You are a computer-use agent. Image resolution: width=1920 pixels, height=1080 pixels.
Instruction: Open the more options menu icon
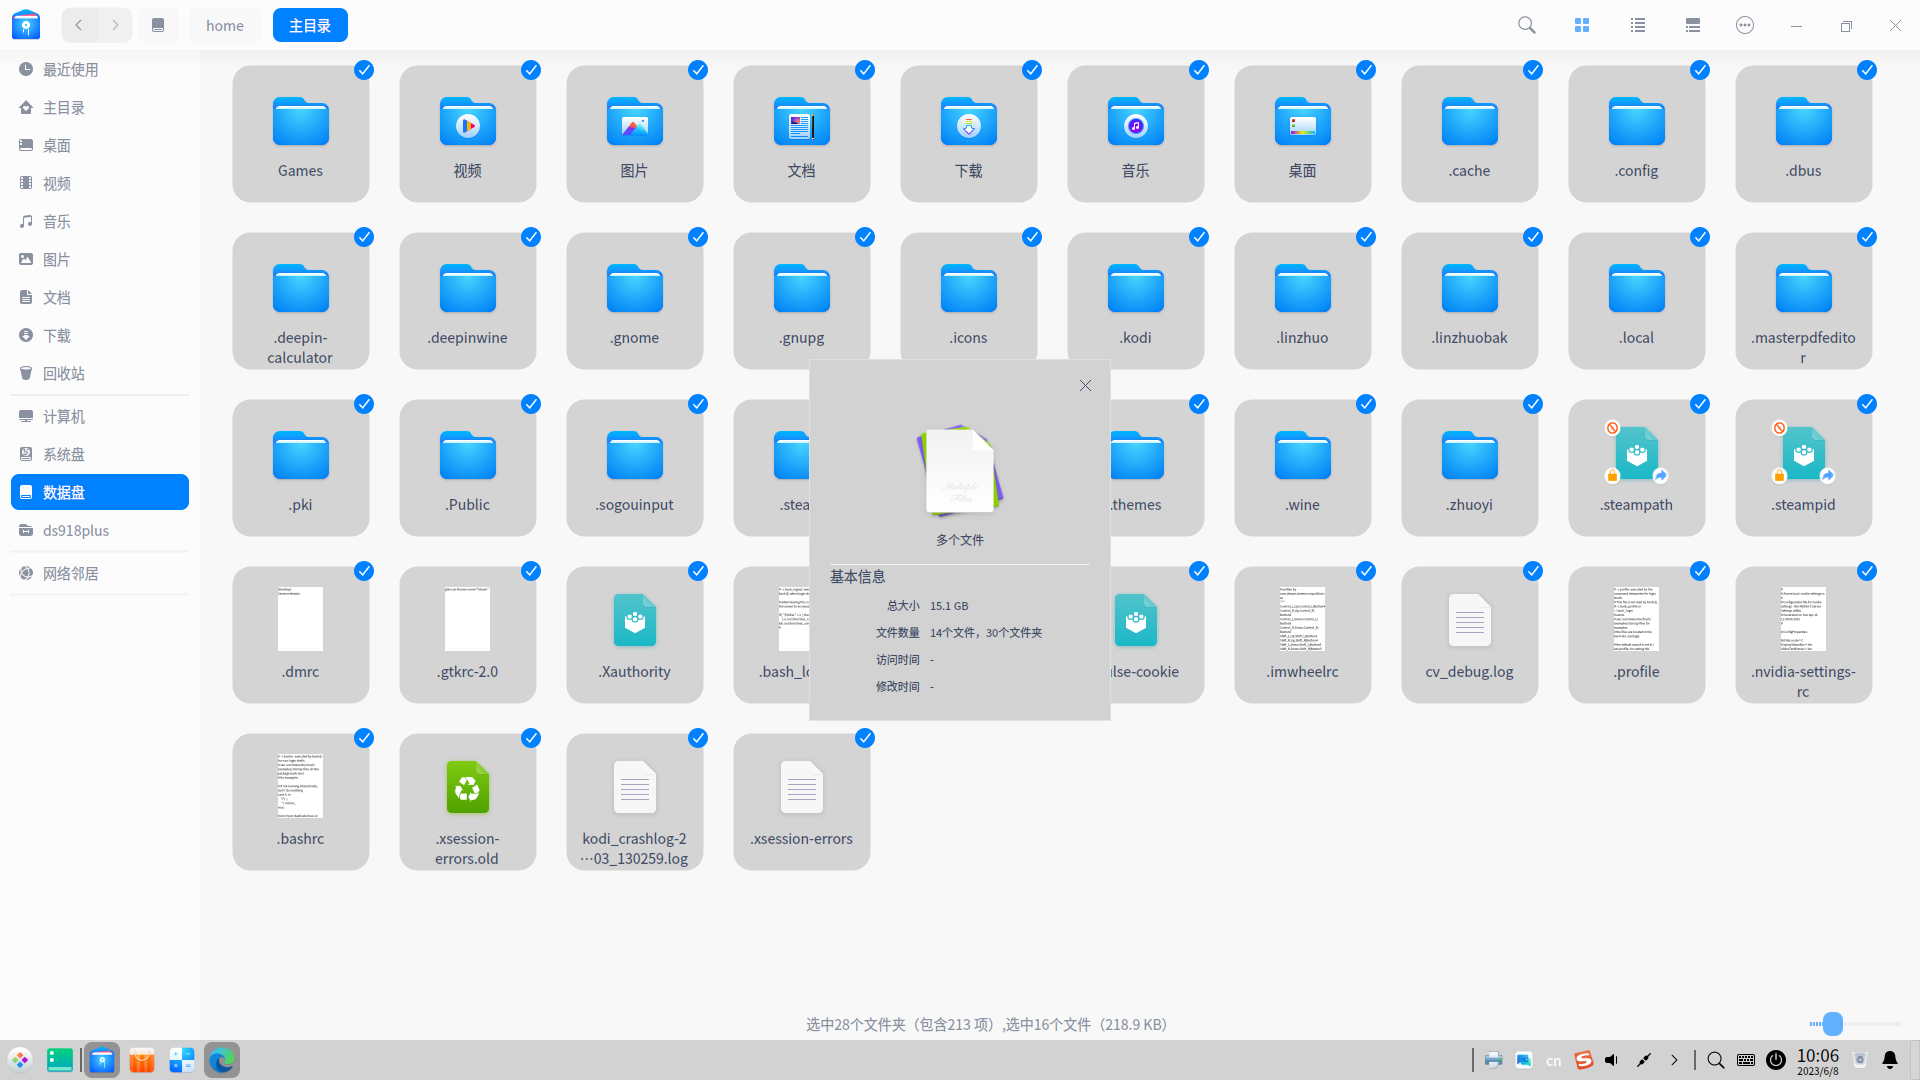point(1745,25)
